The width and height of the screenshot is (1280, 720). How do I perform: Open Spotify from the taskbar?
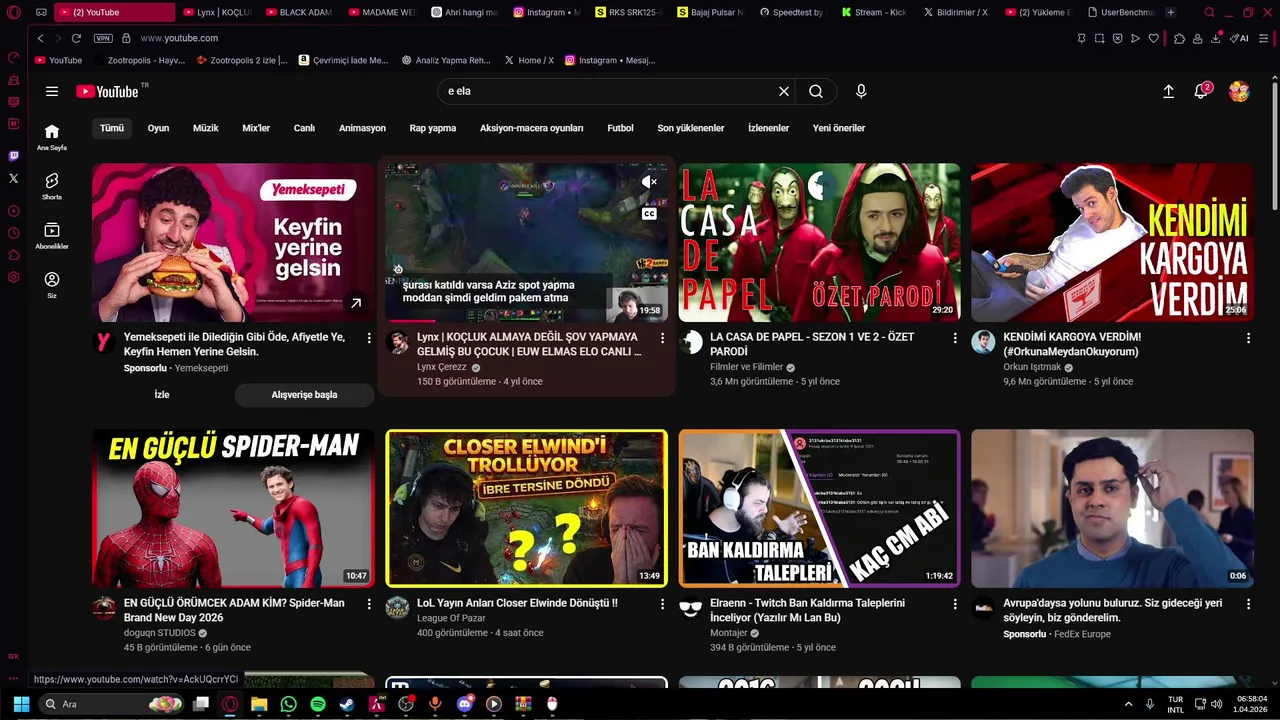318,704
